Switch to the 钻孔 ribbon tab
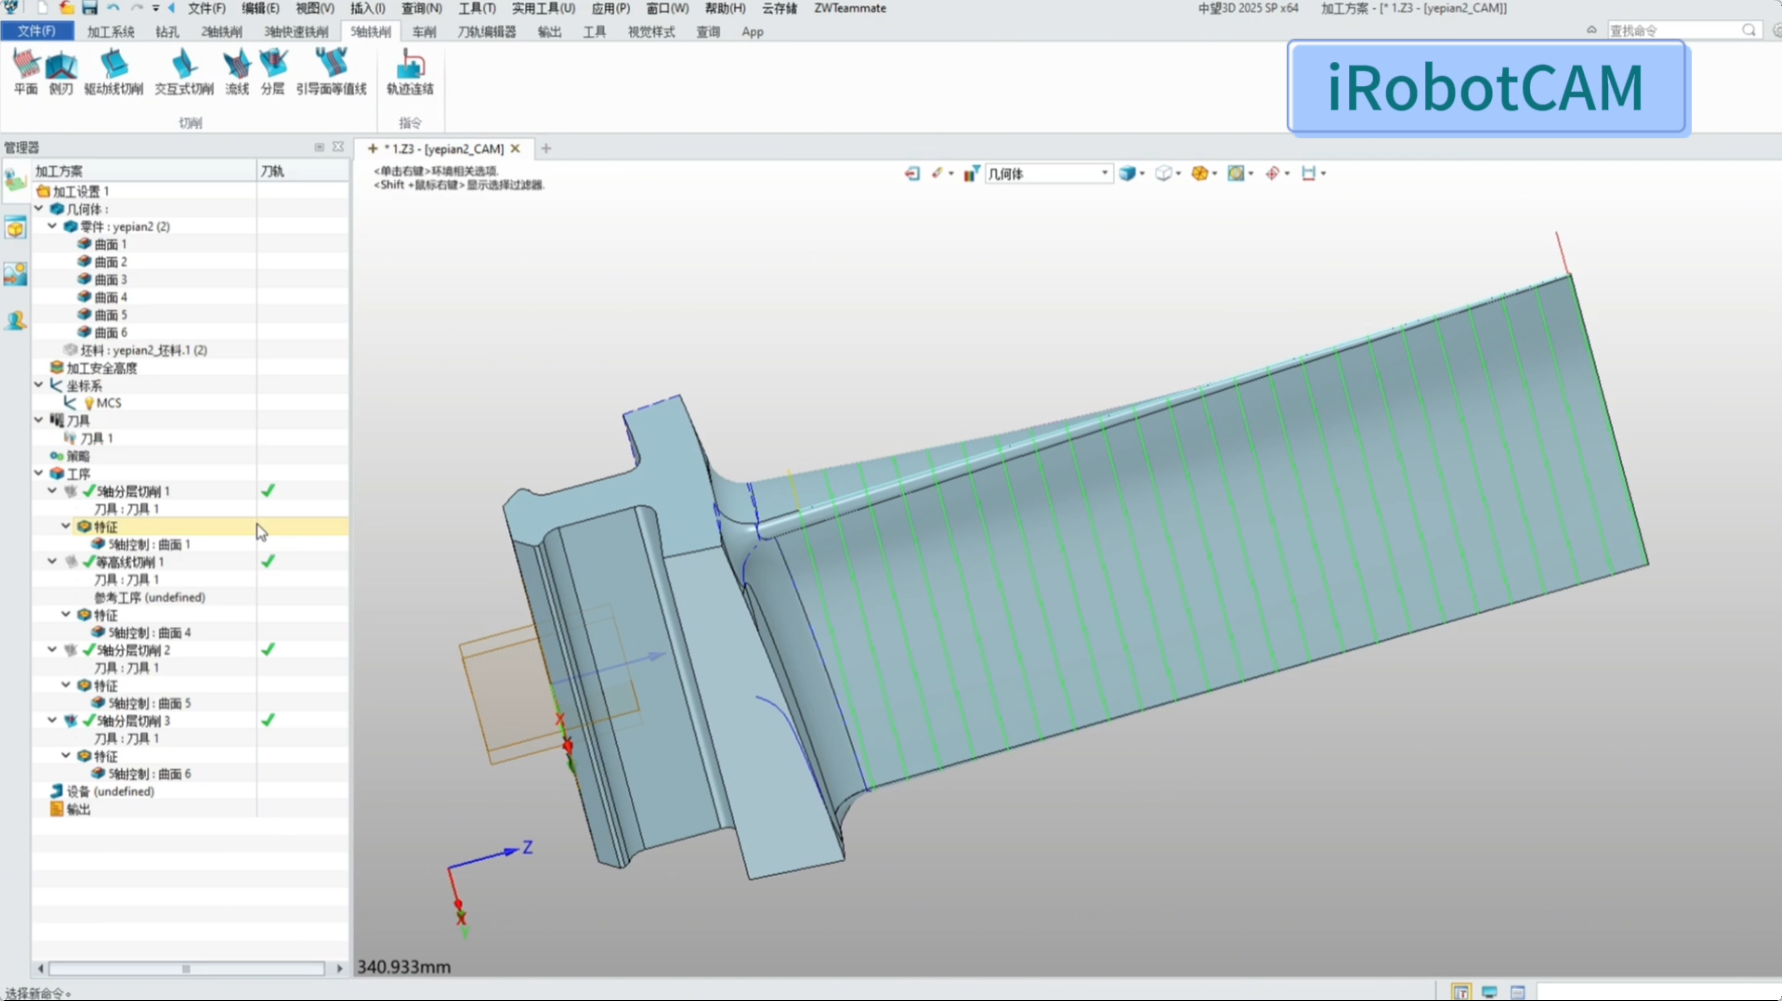Screen dimensions: 1782x1001 tap(167, 32)
